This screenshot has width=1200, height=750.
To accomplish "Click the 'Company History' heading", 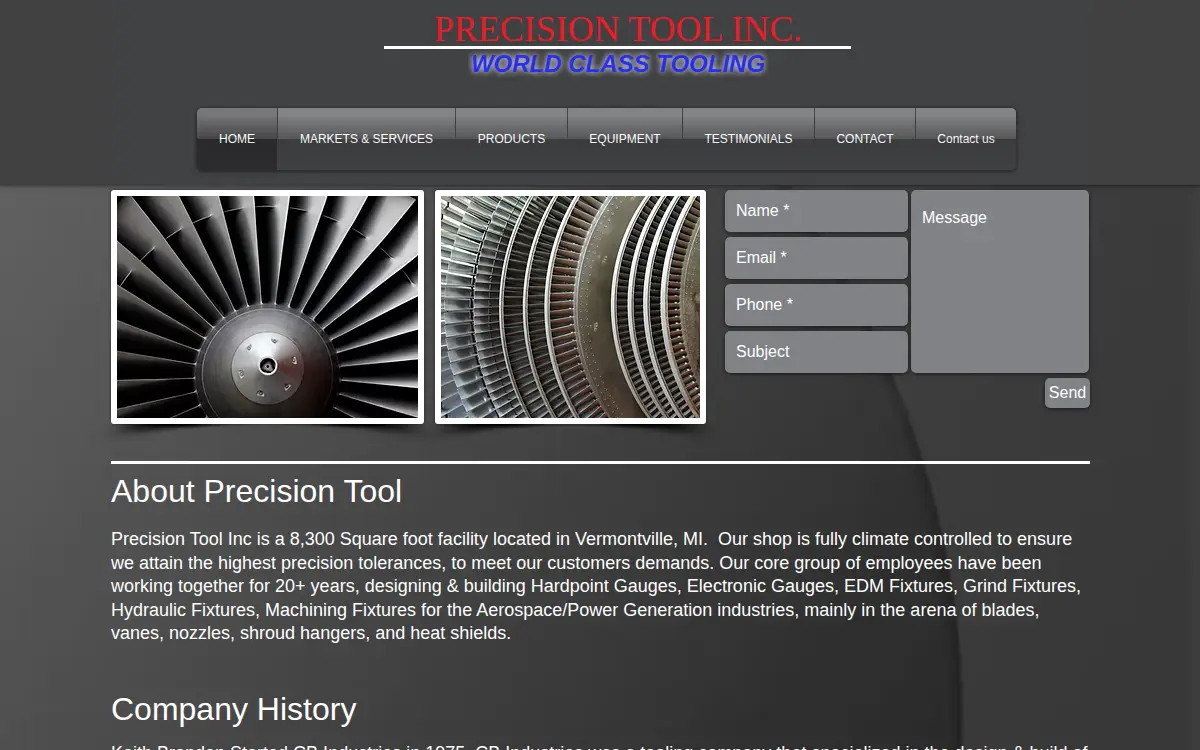I will tap(233, 709).
